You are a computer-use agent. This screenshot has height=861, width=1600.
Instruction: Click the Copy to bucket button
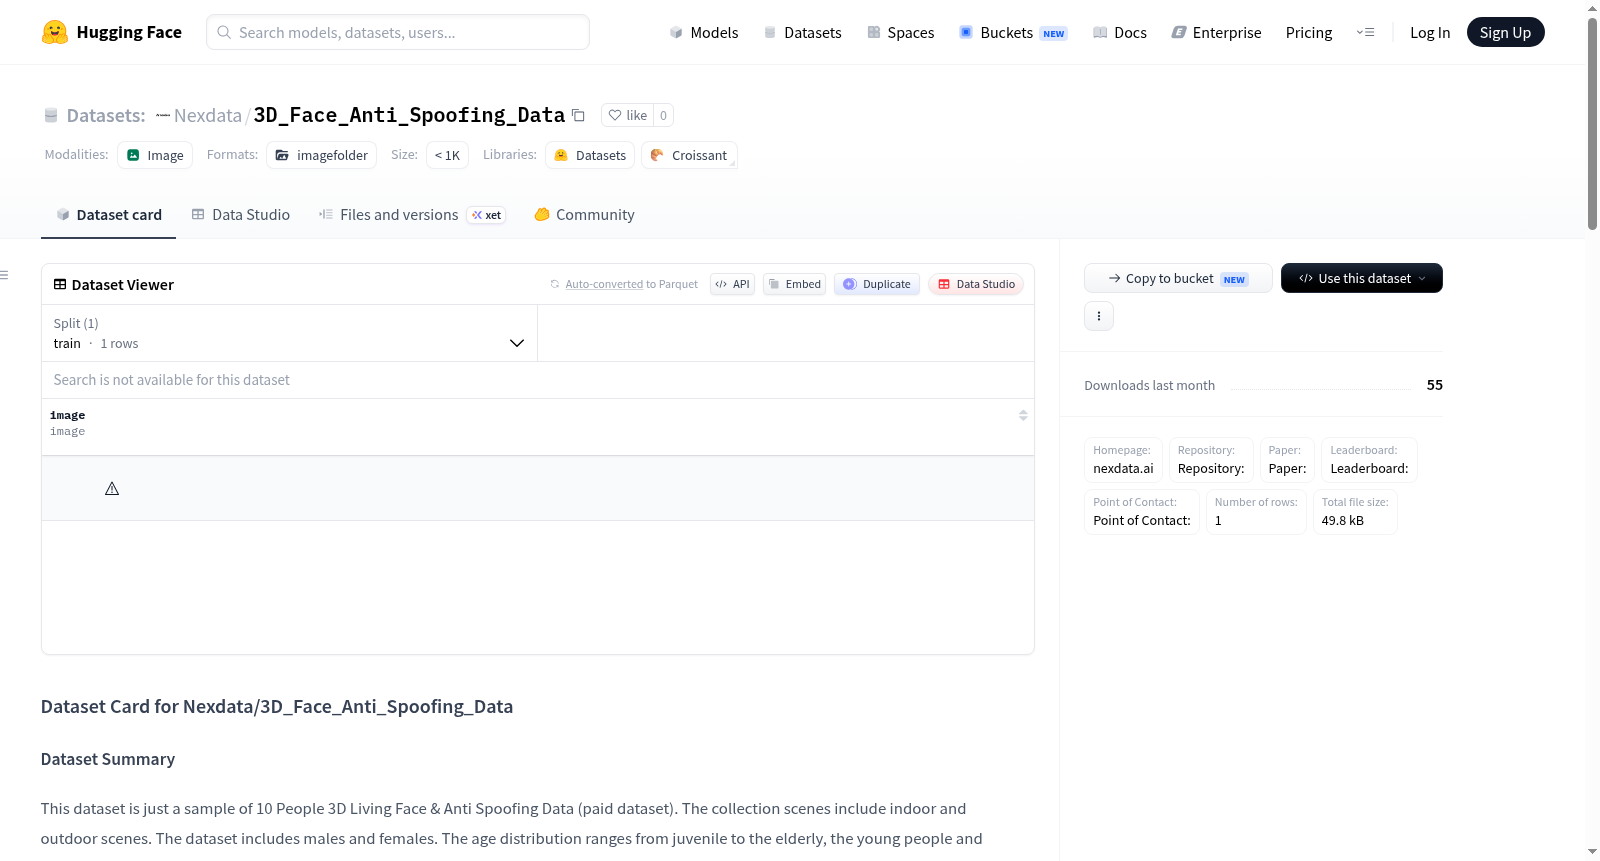click(x=1178, y=278)
